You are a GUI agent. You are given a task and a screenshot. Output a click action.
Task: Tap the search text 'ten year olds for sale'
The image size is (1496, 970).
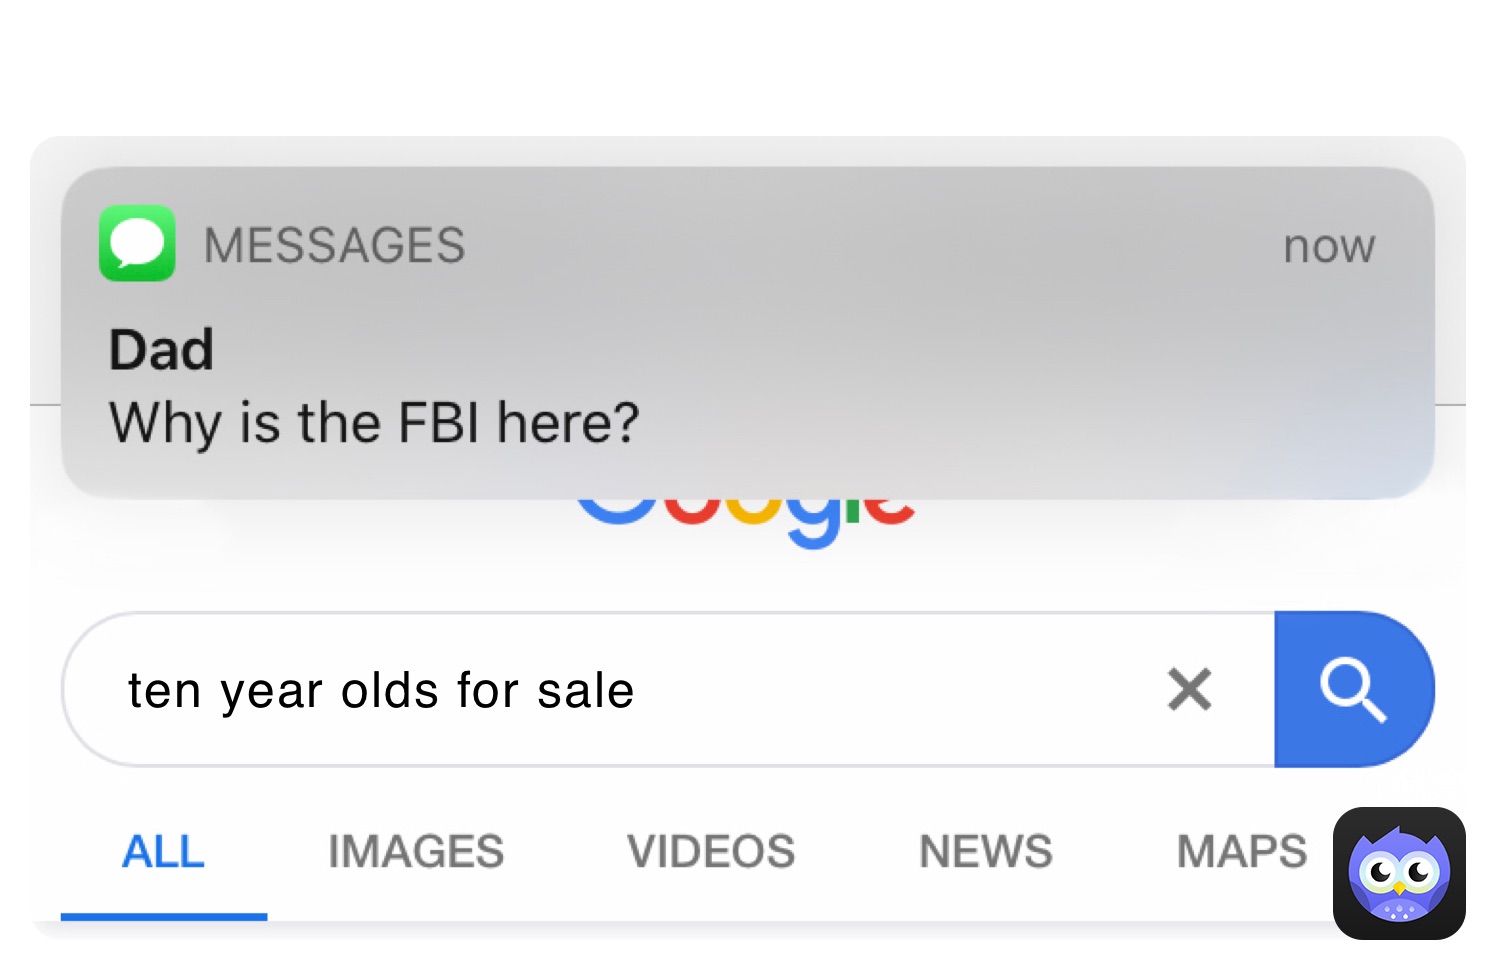click(x=380, y=689)
